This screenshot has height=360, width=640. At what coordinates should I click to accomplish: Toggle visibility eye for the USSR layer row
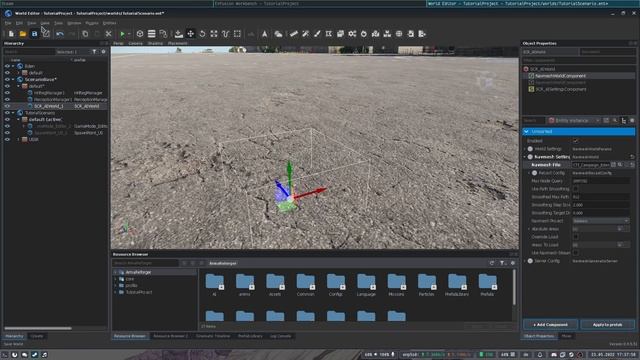click(x=7, y=139)
